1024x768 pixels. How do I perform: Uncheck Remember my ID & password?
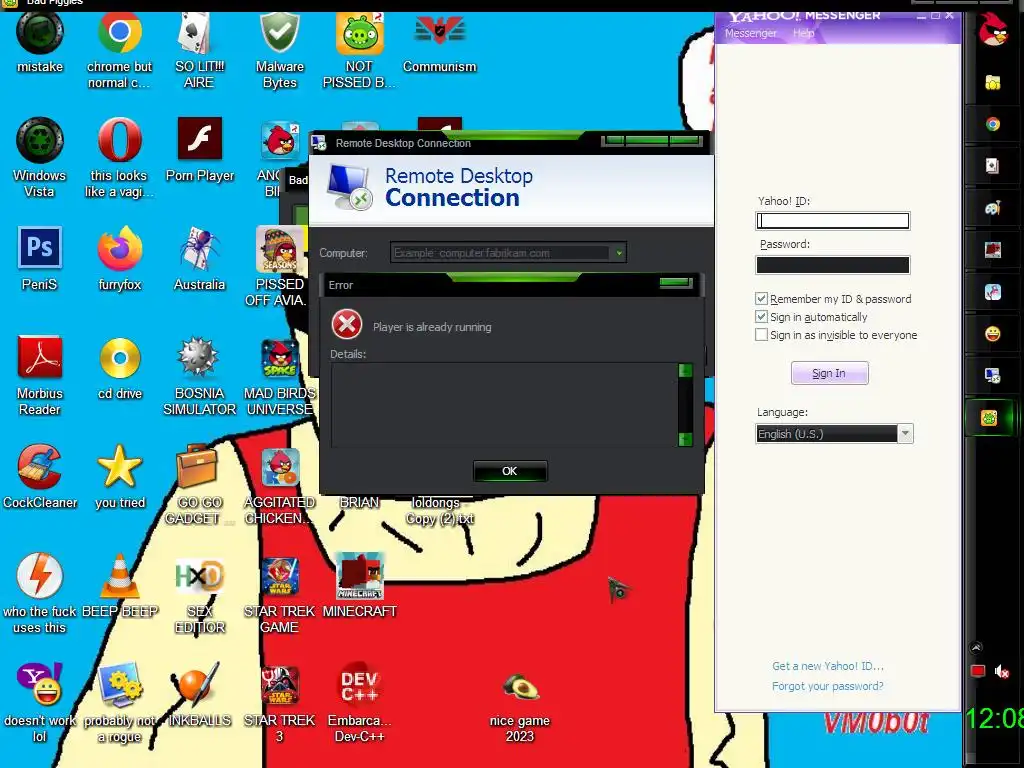(761, 298)
